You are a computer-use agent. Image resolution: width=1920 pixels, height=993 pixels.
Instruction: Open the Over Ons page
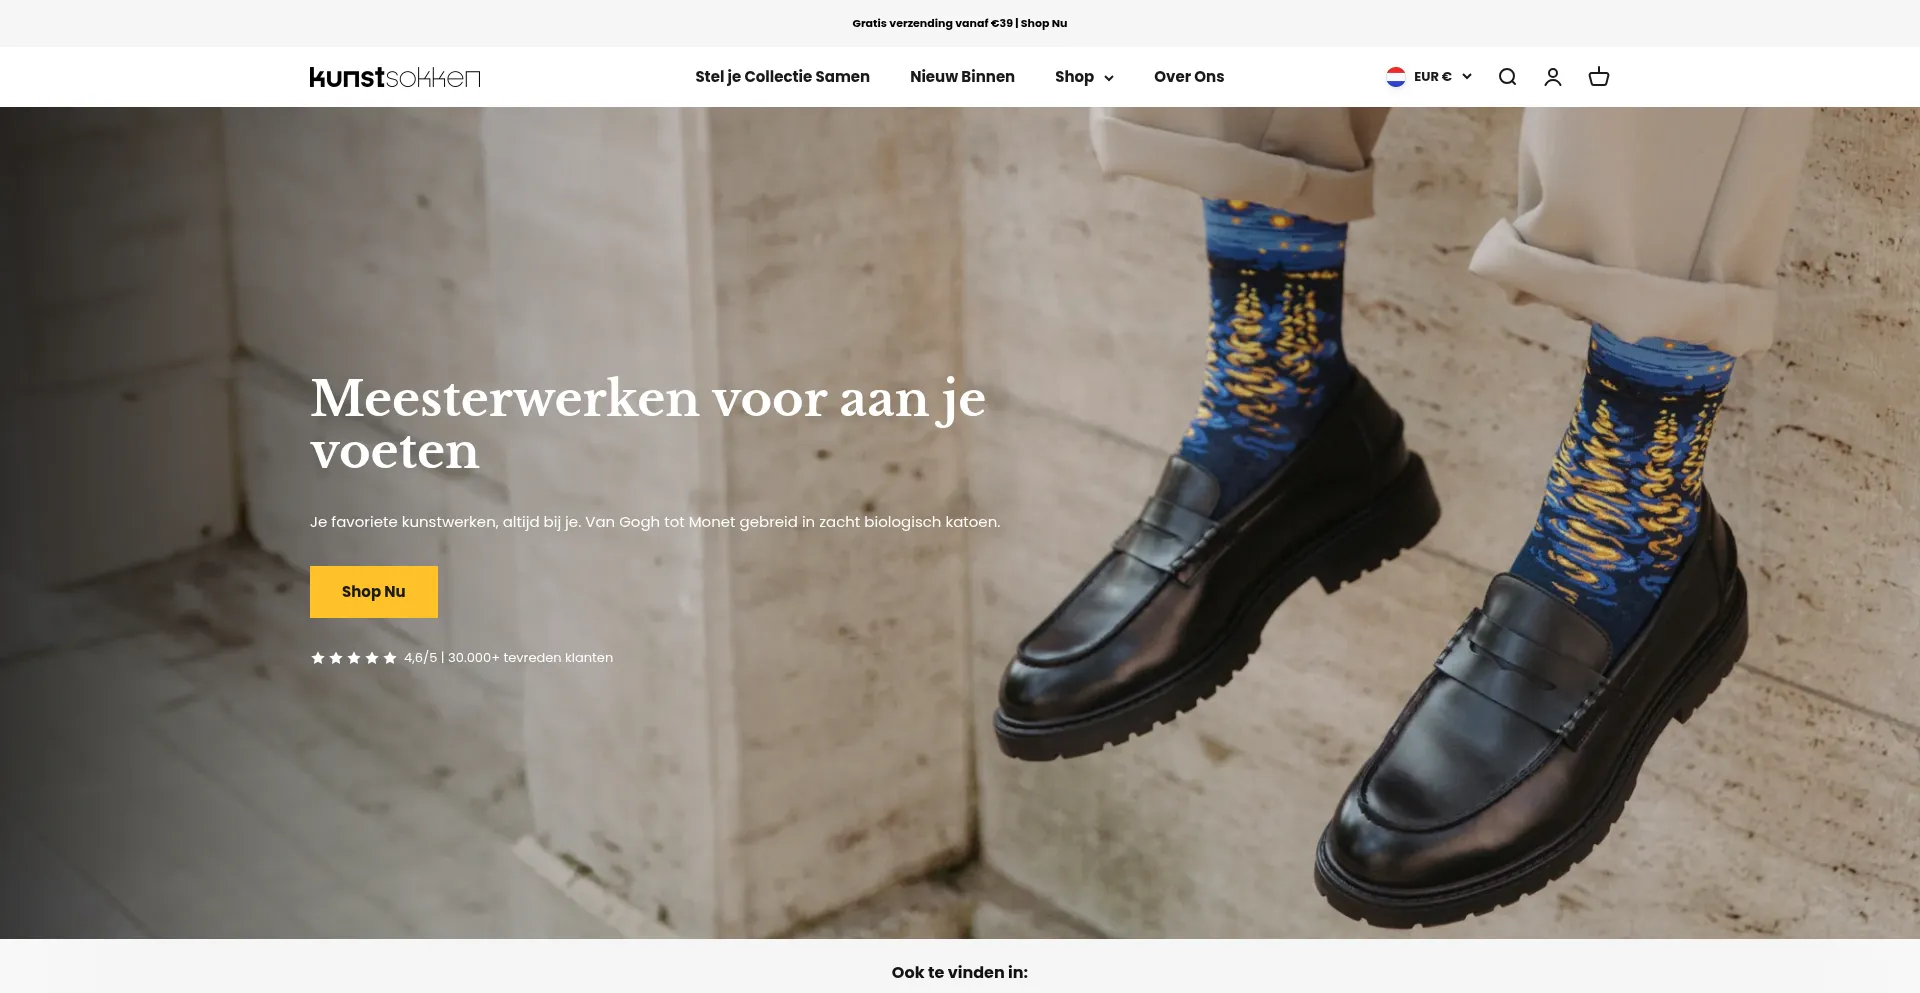[1189, 77]
